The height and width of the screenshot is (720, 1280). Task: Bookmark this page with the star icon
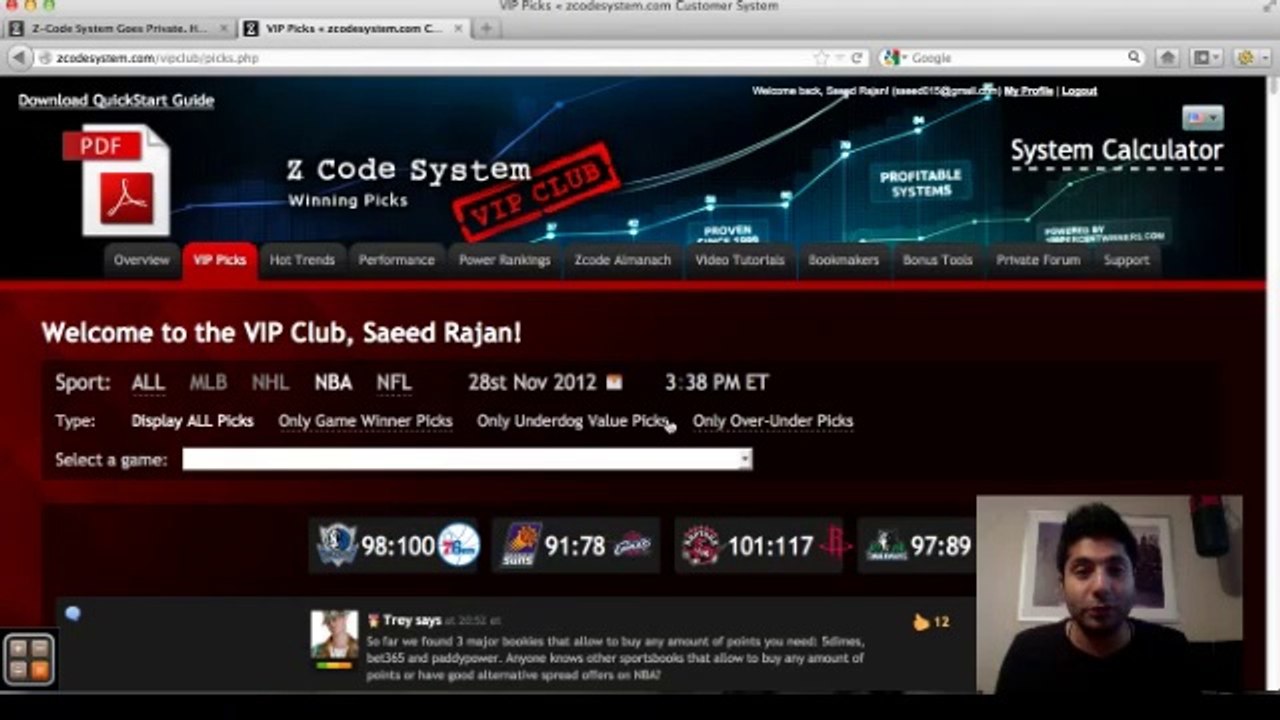[821, 58]
